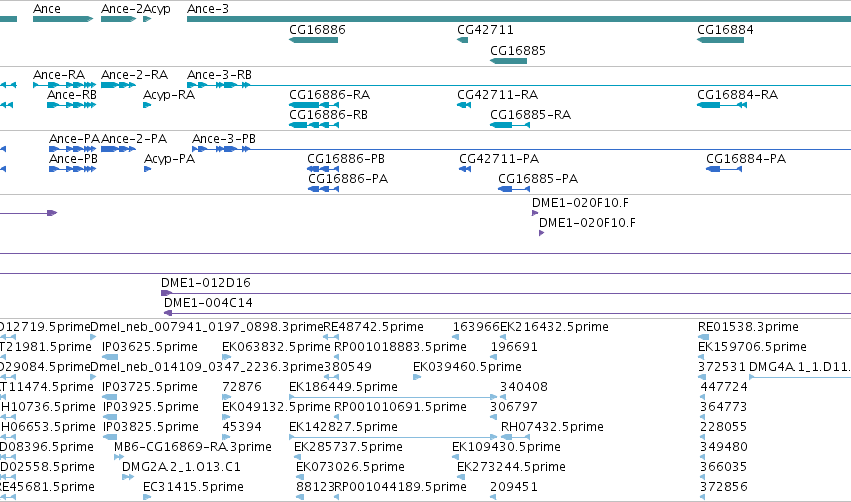Open the 72876 EST label
Viewport: 851px width, 502px height.
coord(242,387)
